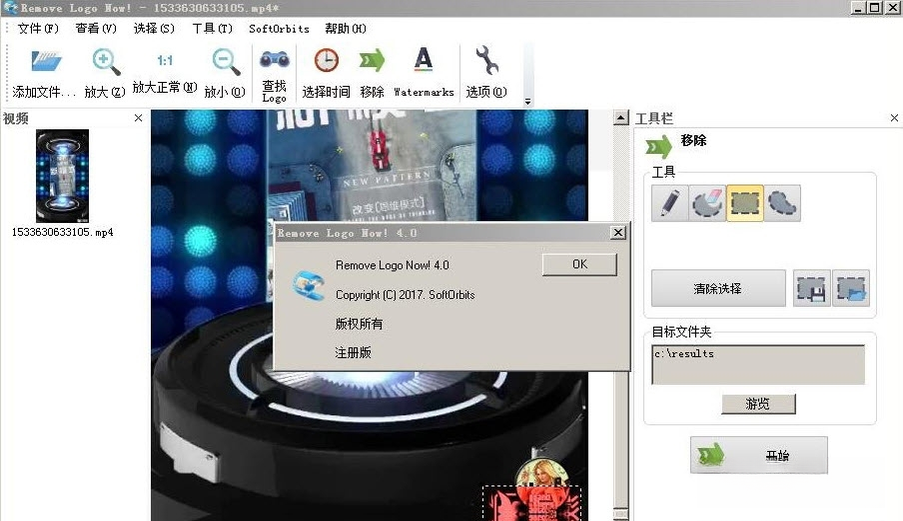The image size is (903, 521).
Task: Open Select Time clock tool
Action: coord(326,60)
